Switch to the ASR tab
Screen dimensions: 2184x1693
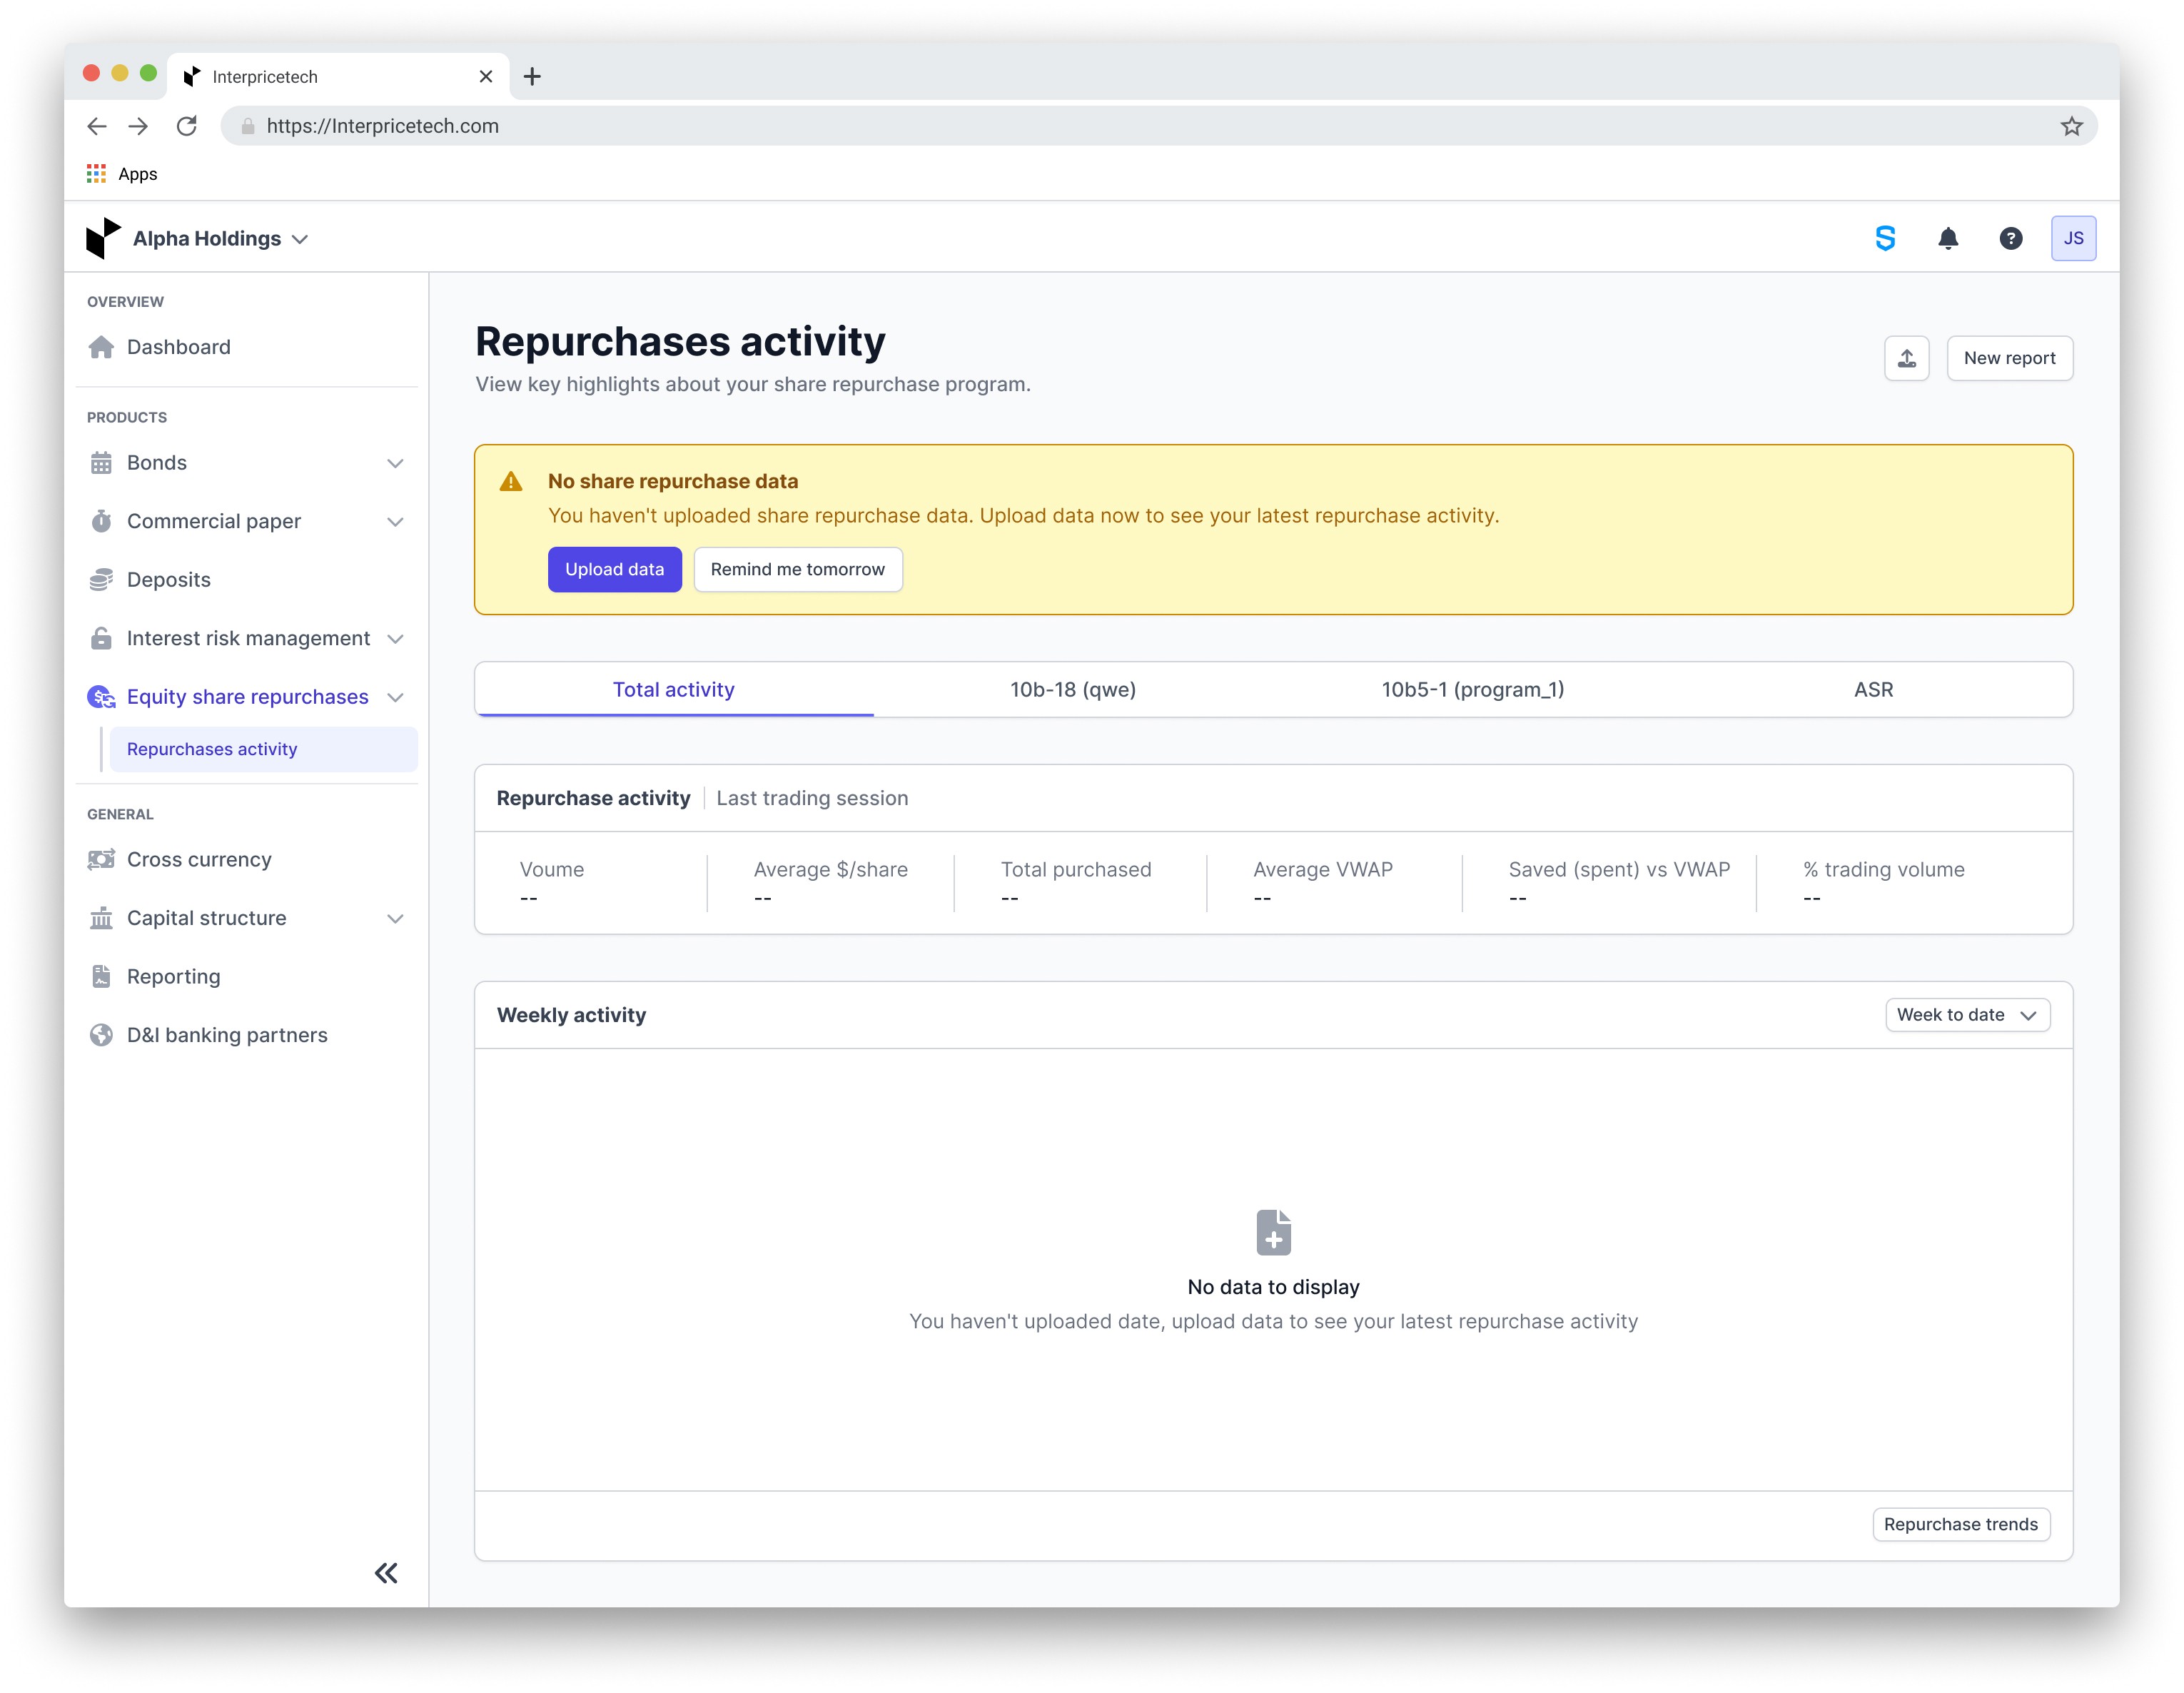[x=1872, y=690]
